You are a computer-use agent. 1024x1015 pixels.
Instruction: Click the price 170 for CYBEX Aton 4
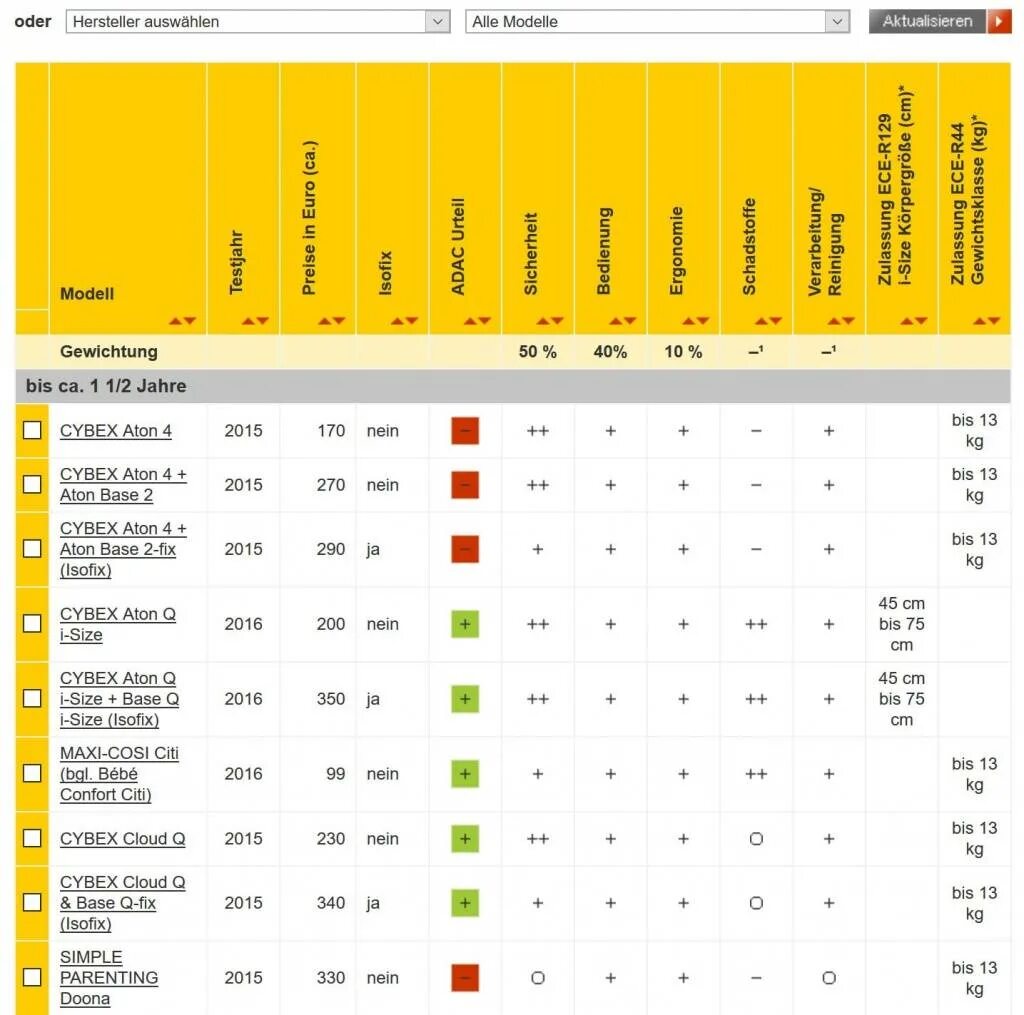(331, 430)
